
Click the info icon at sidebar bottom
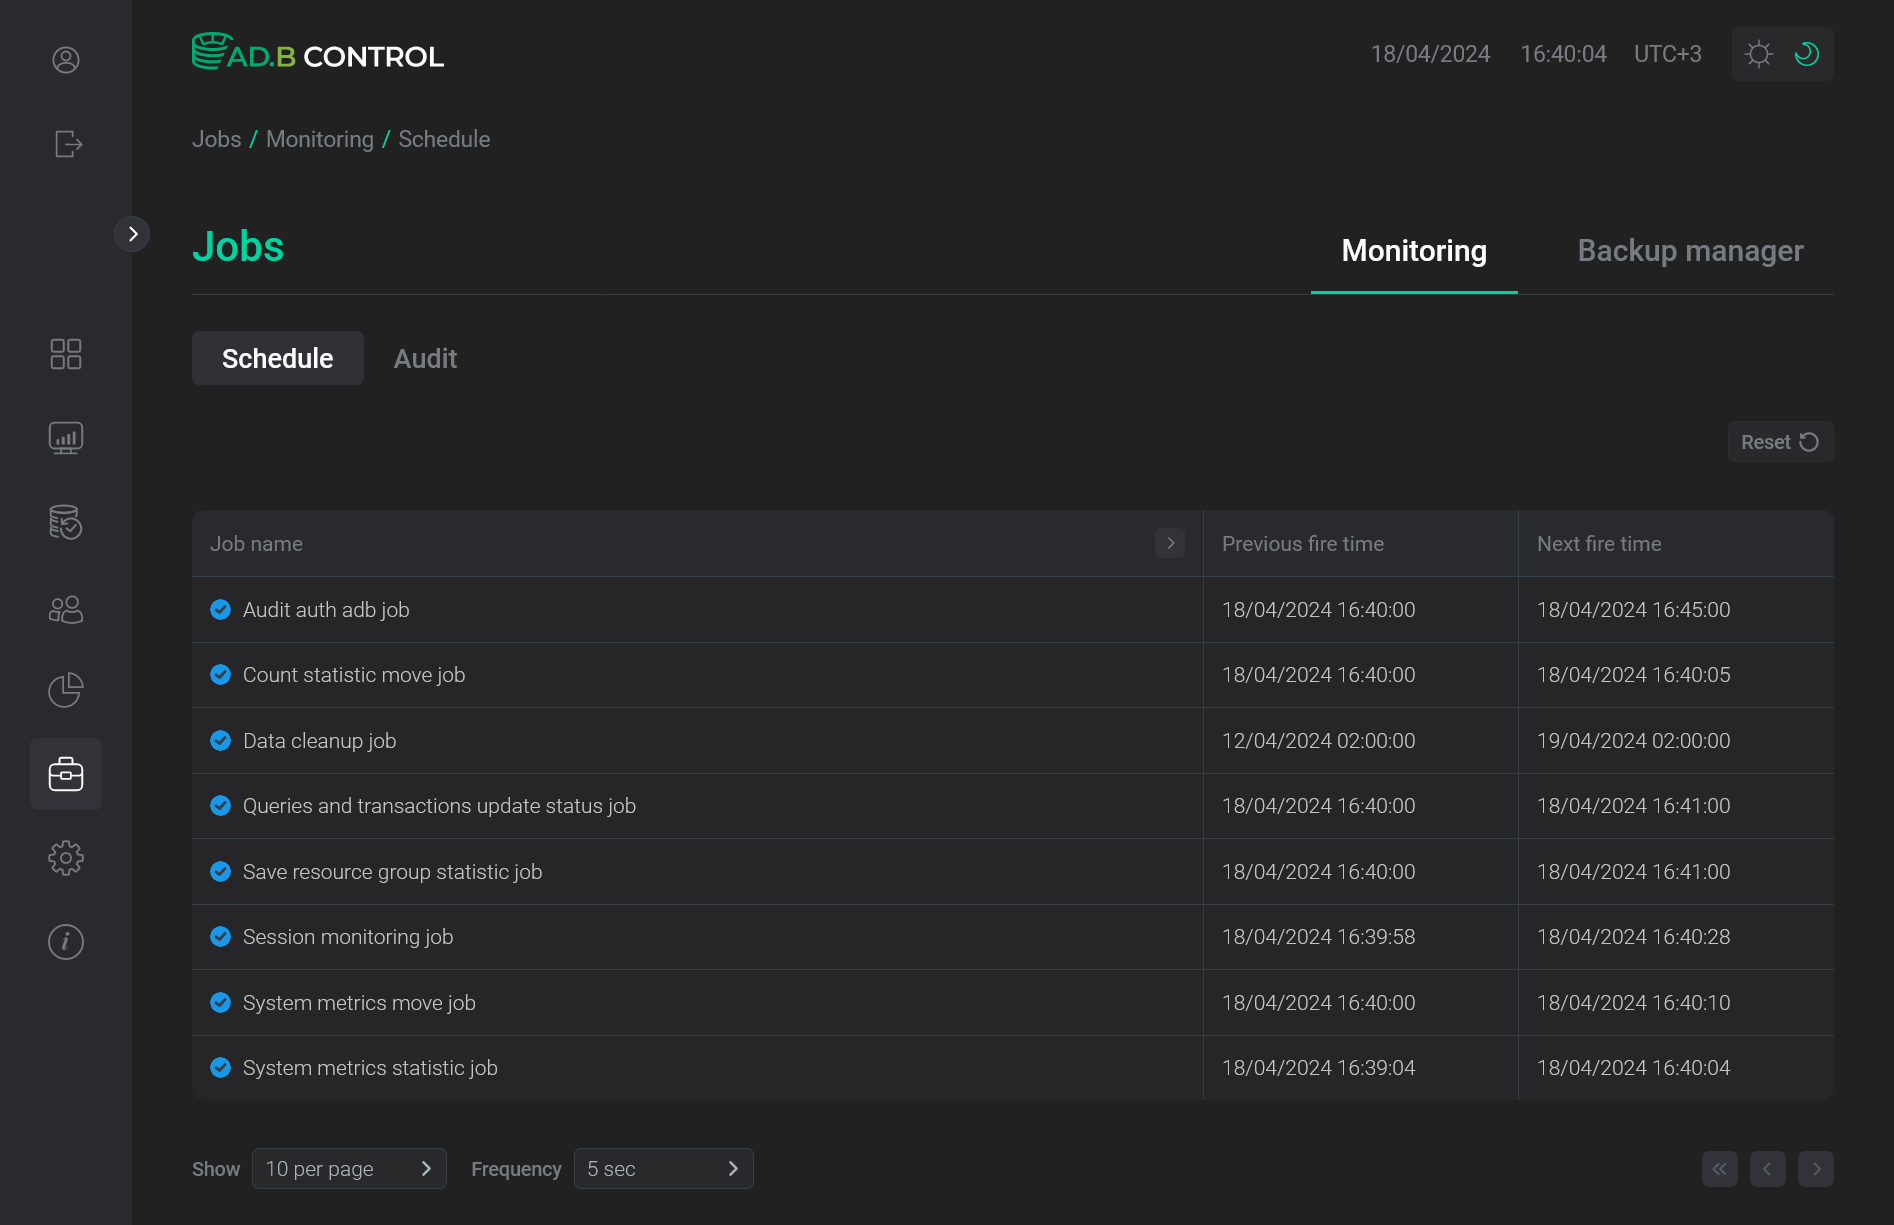(x=66, y=941)
